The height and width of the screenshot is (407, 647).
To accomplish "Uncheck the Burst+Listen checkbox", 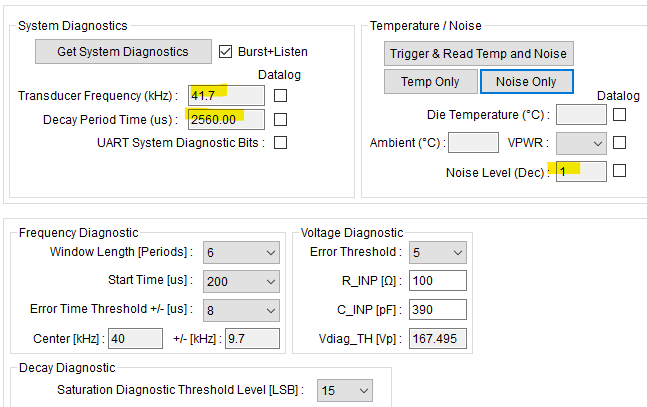I will tap(225, 52).
